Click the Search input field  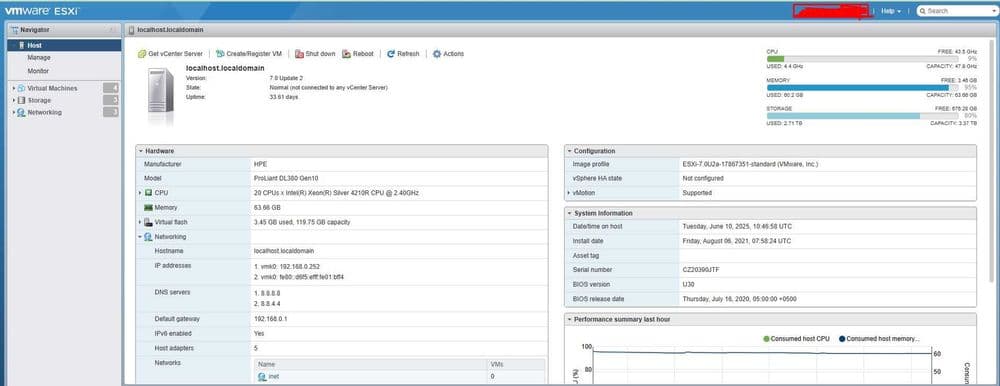(959, 11)
